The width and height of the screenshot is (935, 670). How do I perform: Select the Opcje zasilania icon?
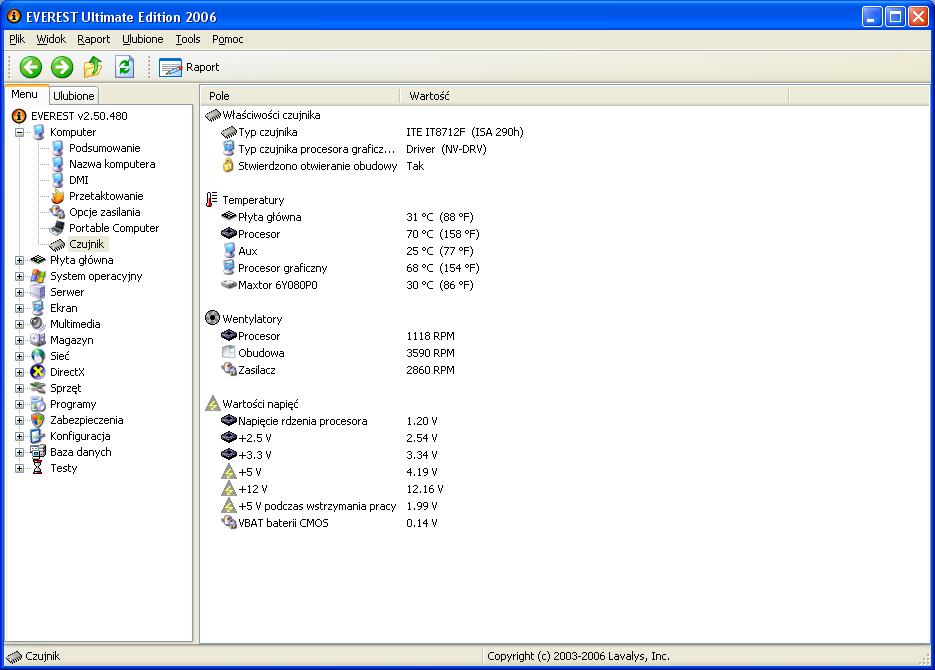tap(57, 212)
